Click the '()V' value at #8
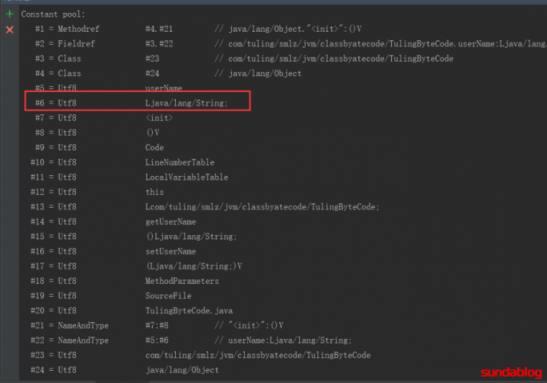Screen dimensions: 547x383 pyautogui.click(x=153, y=133)
